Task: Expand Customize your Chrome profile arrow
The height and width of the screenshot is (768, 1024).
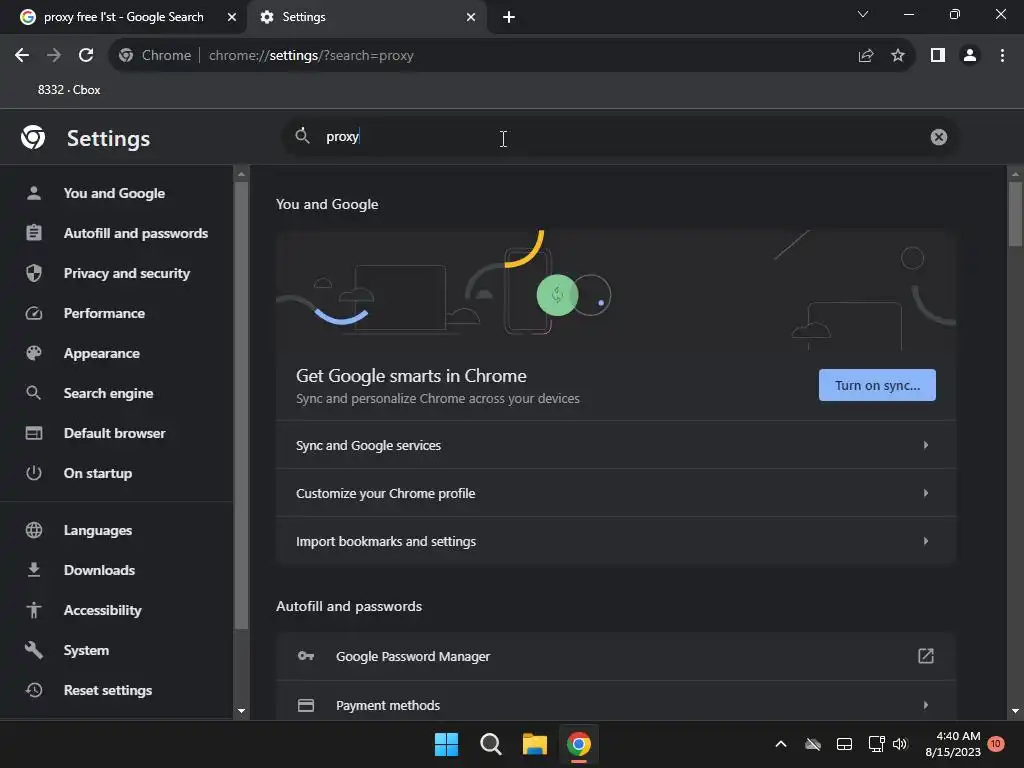Action: point(925,493)
